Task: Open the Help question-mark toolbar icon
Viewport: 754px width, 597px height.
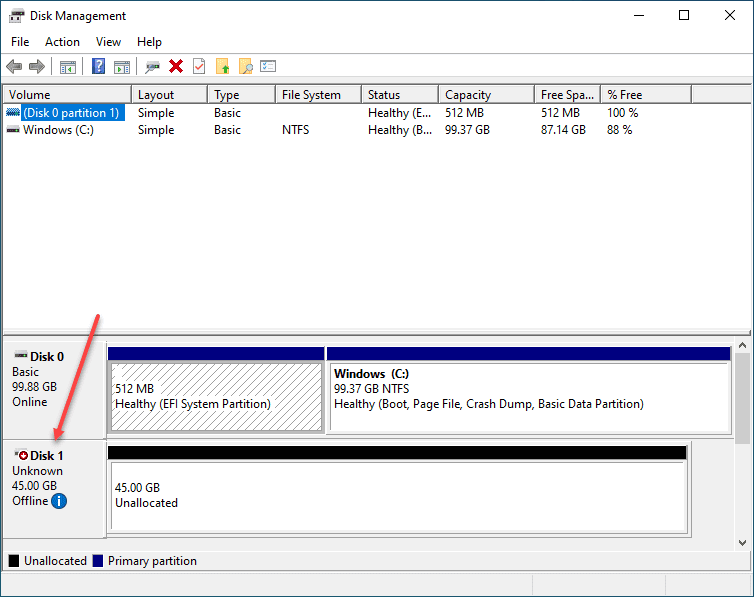Action: [98, 66]
